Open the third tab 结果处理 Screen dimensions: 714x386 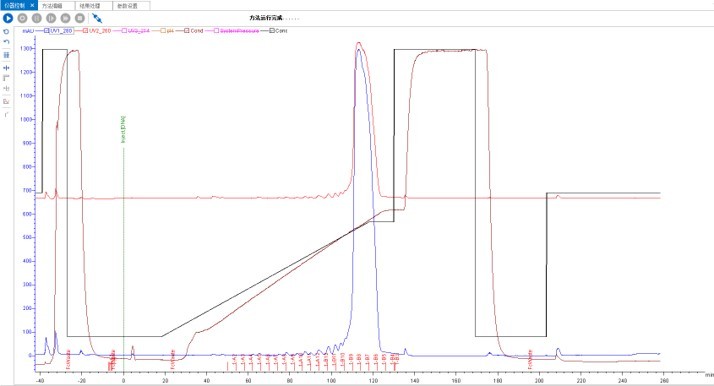(x=94, y=6)
